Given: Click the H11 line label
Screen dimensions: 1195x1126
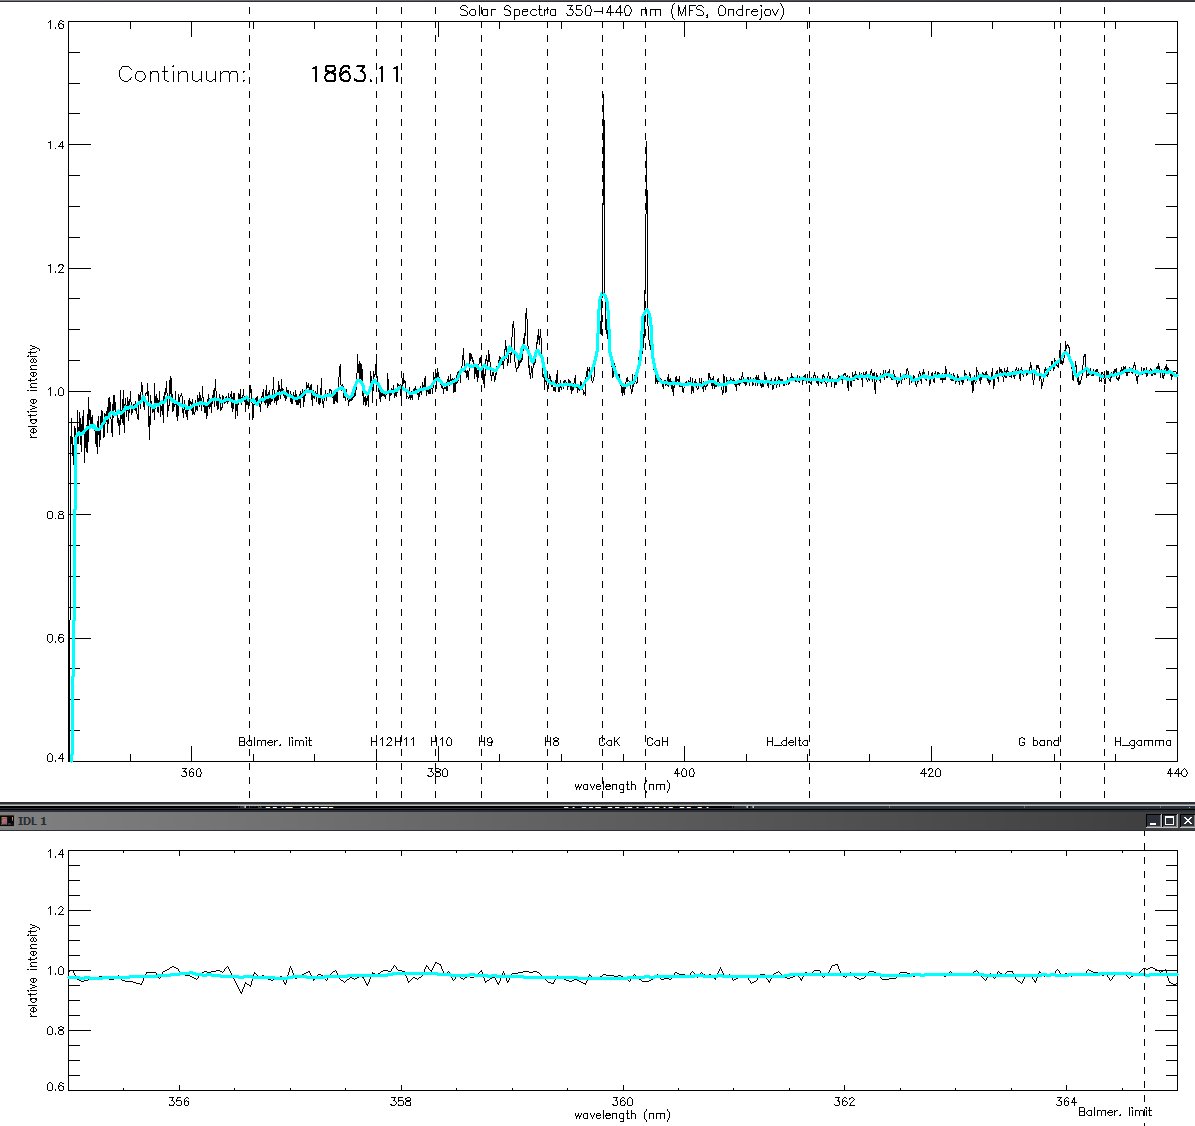Looking at the screenshot, I should (405, 742).
